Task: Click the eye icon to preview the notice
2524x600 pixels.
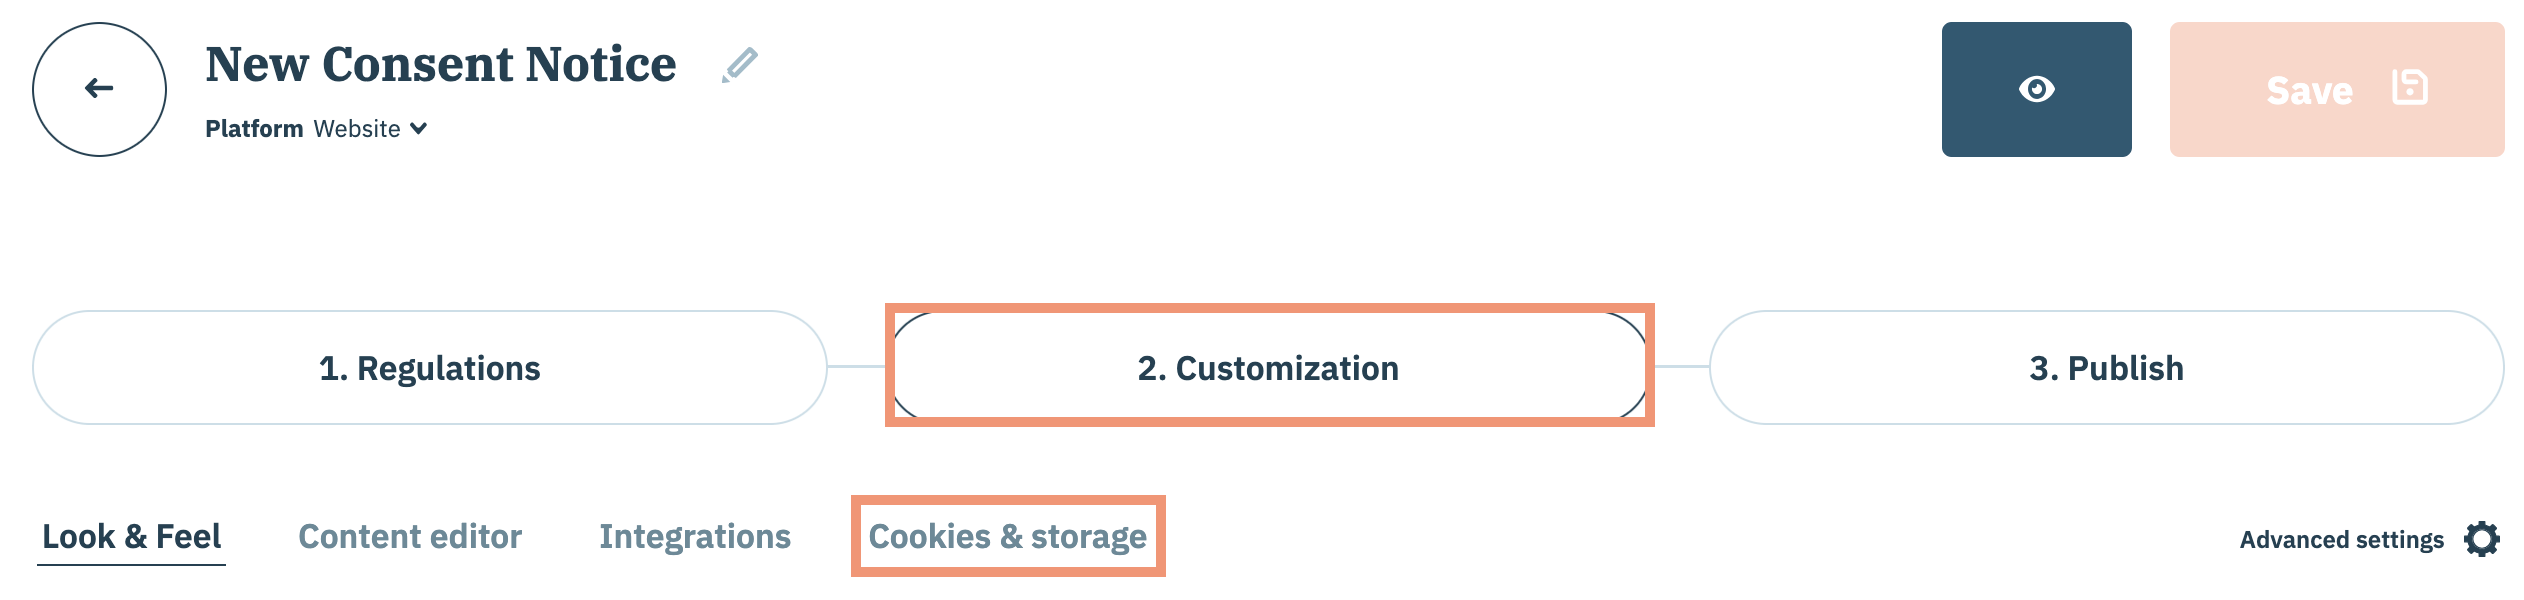Action: click(x=2036, y=89)
